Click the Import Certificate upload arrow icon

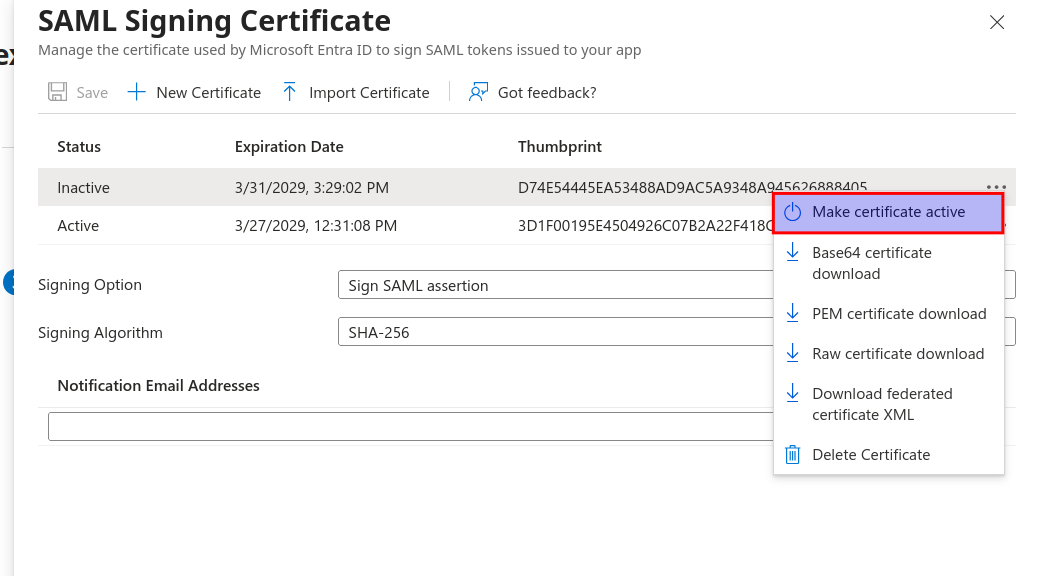click(x=290, y=91)
